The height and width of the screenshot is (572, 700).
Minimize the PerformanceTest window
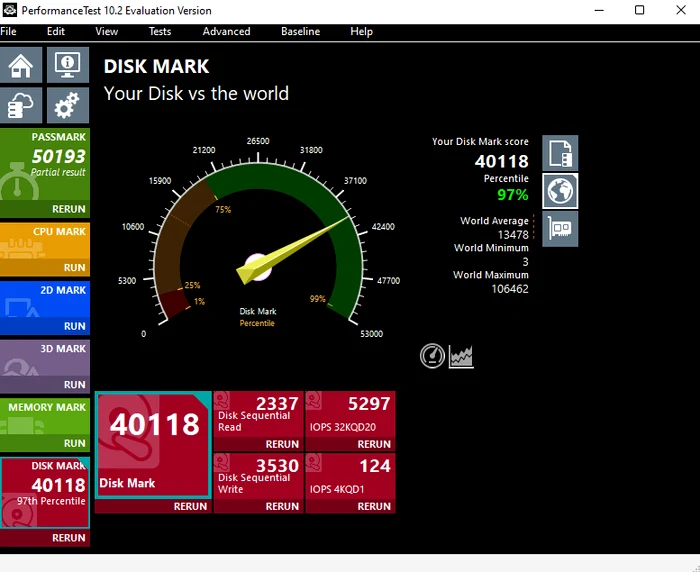pos(599,10)
